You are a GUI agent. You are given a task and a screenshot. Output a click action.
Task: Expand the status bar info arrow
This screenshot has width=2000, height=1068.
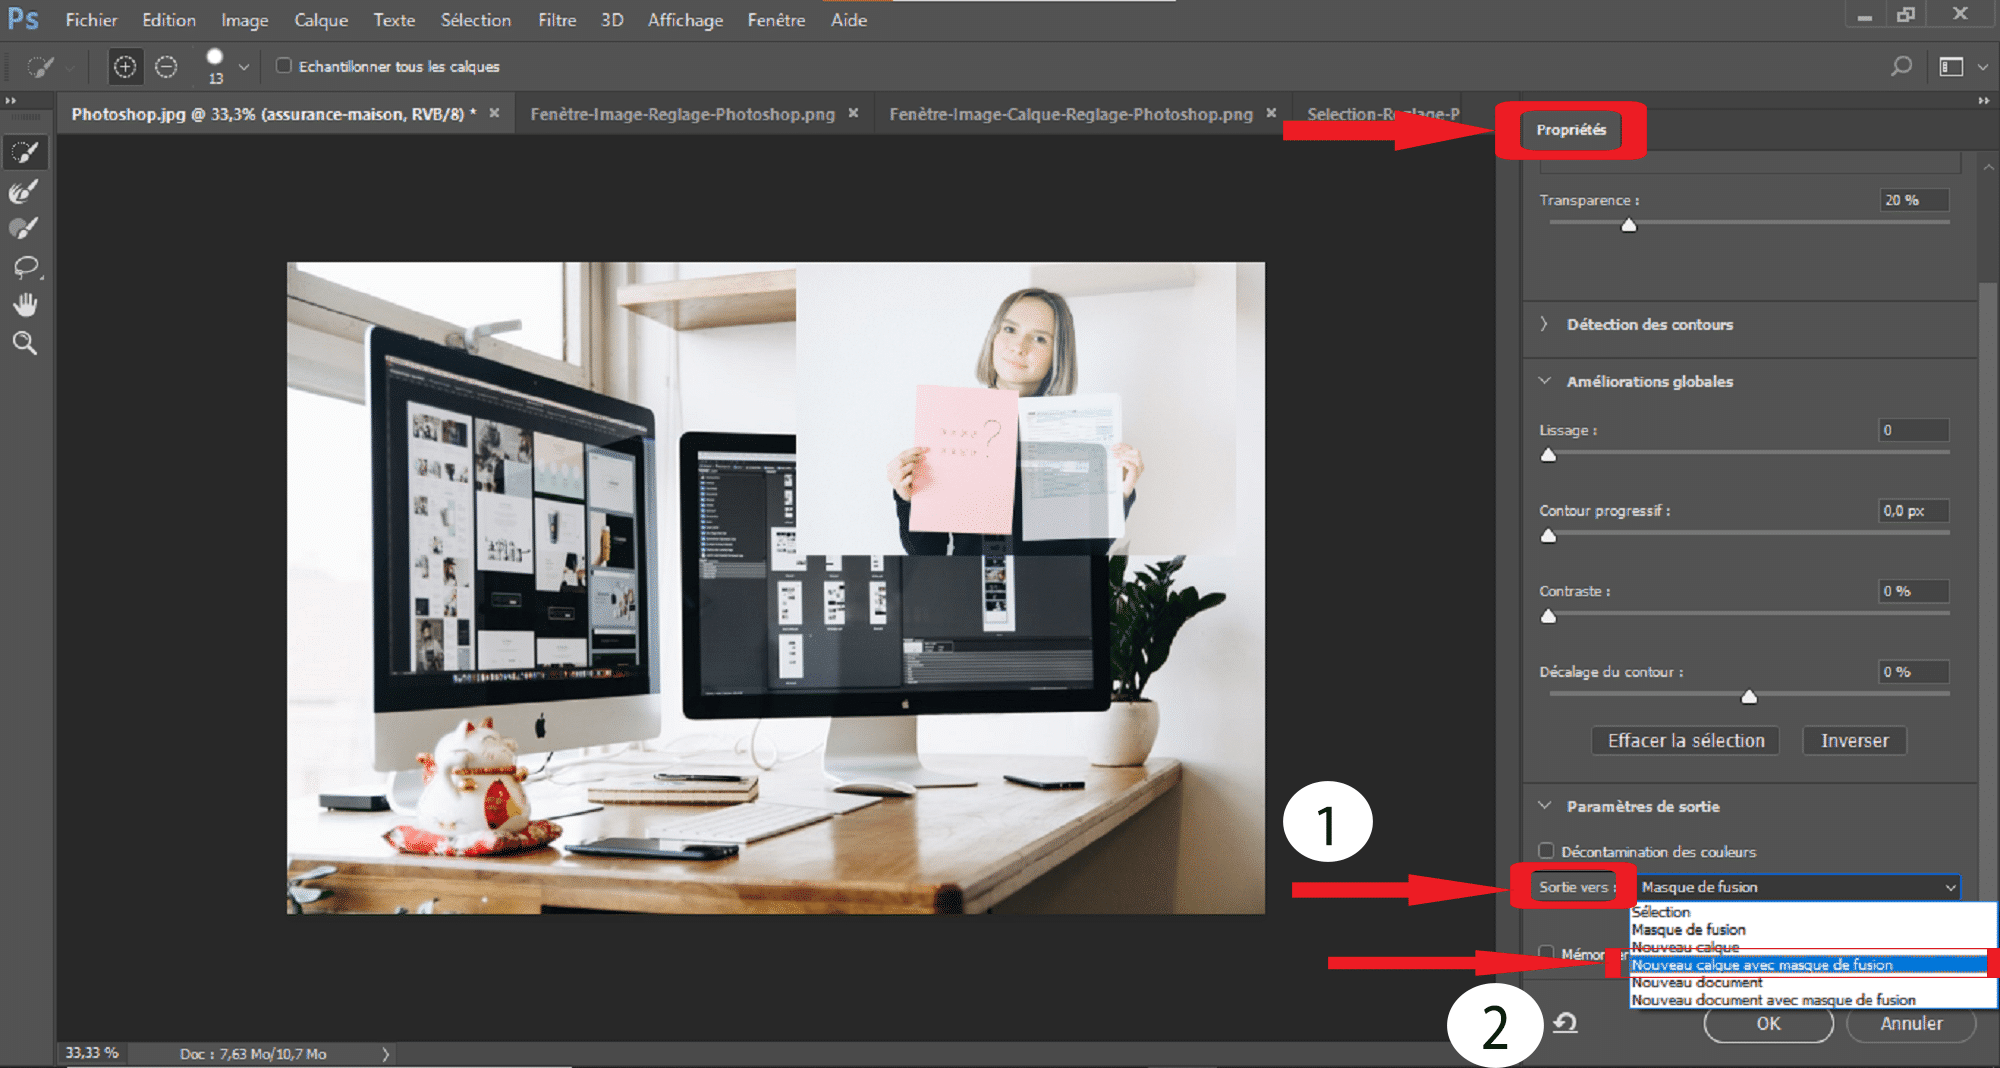pyautogui.click(x=385, y=1054)
